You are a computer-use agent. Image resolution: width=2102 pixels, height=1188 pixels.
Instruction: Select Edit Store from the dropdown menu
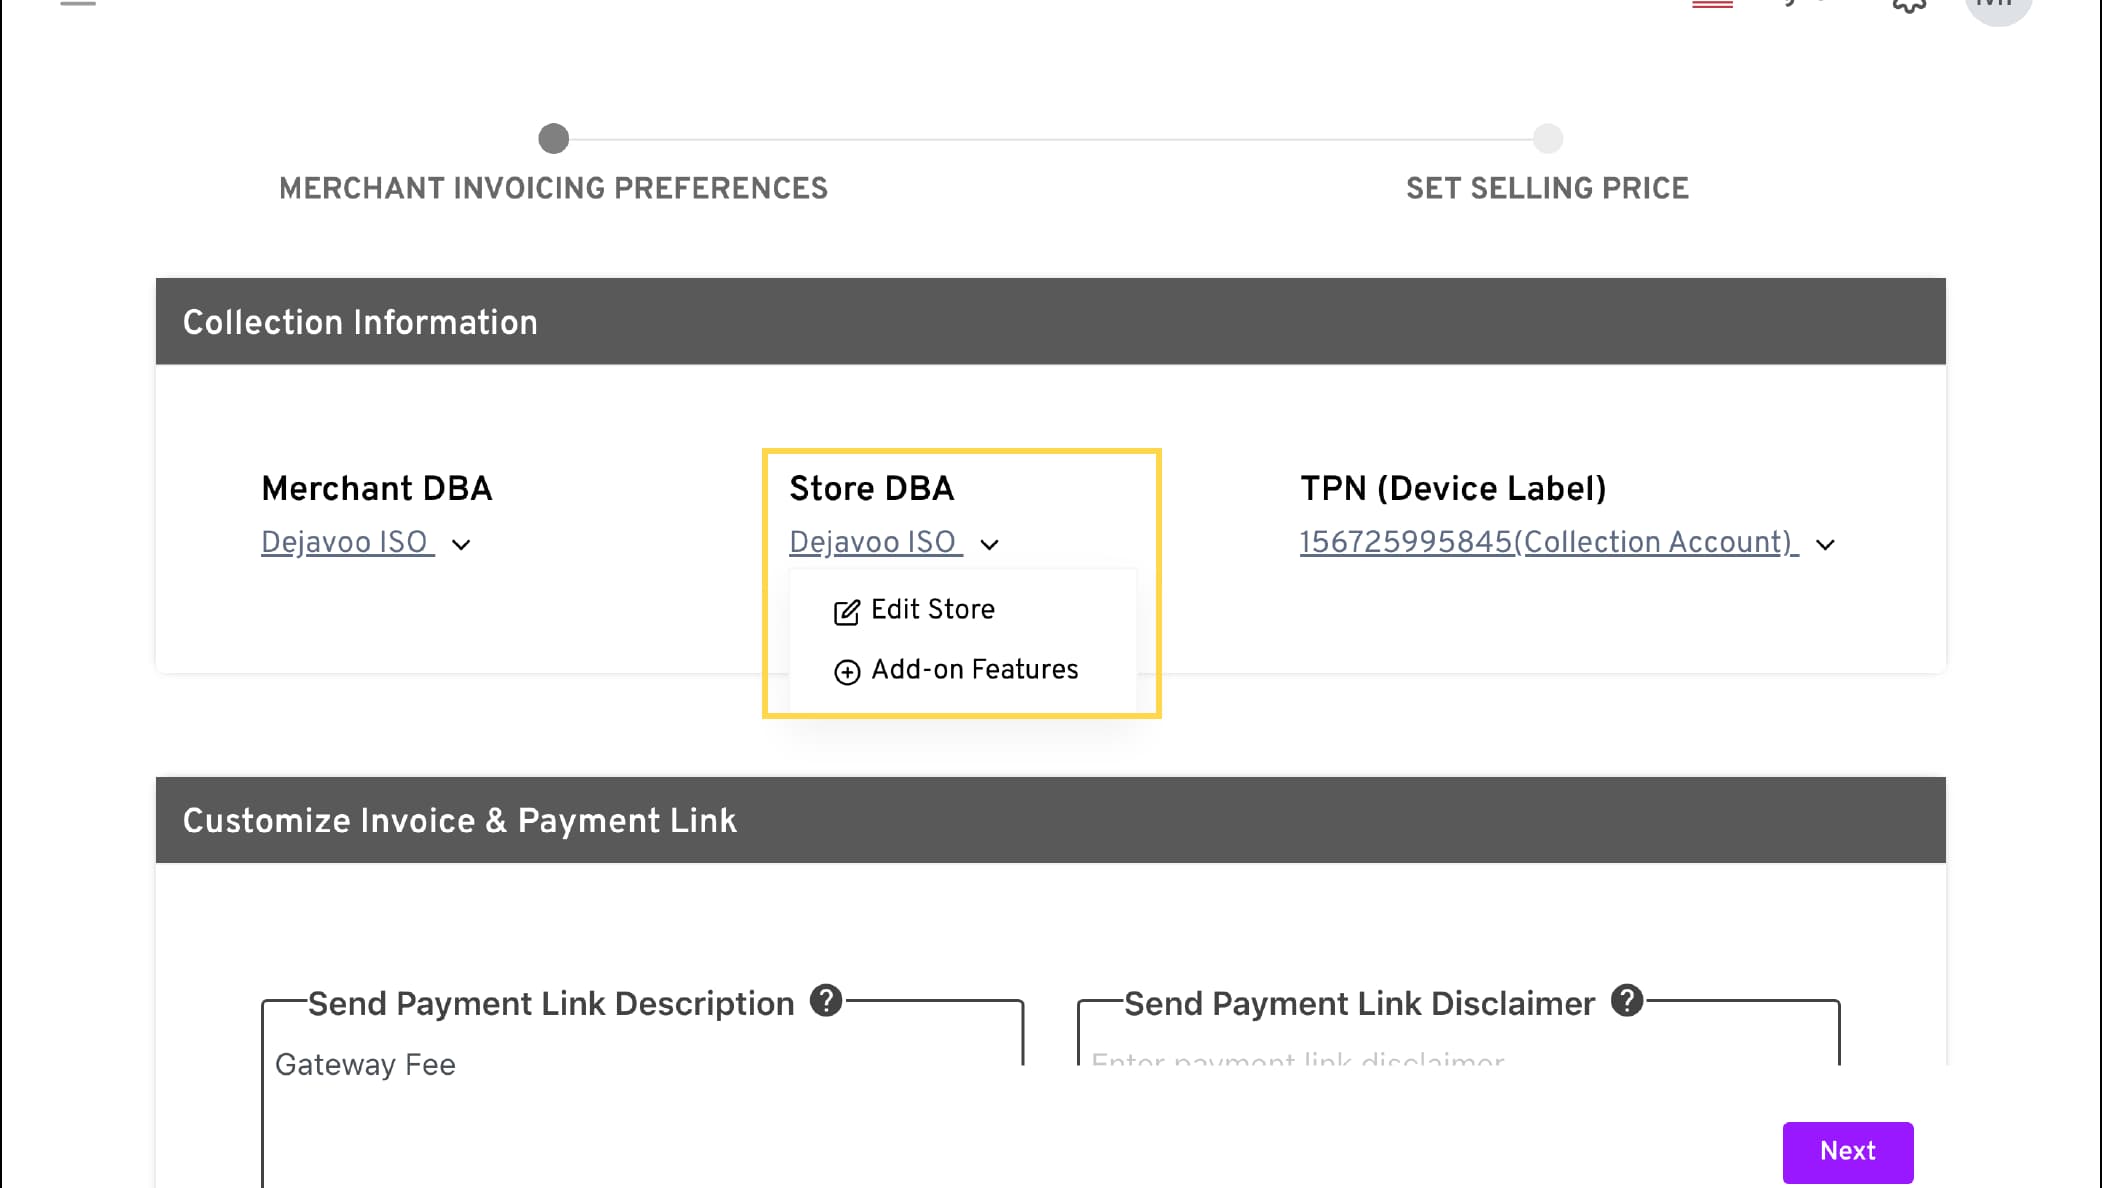pyautogui.click(x=932, y=610)
